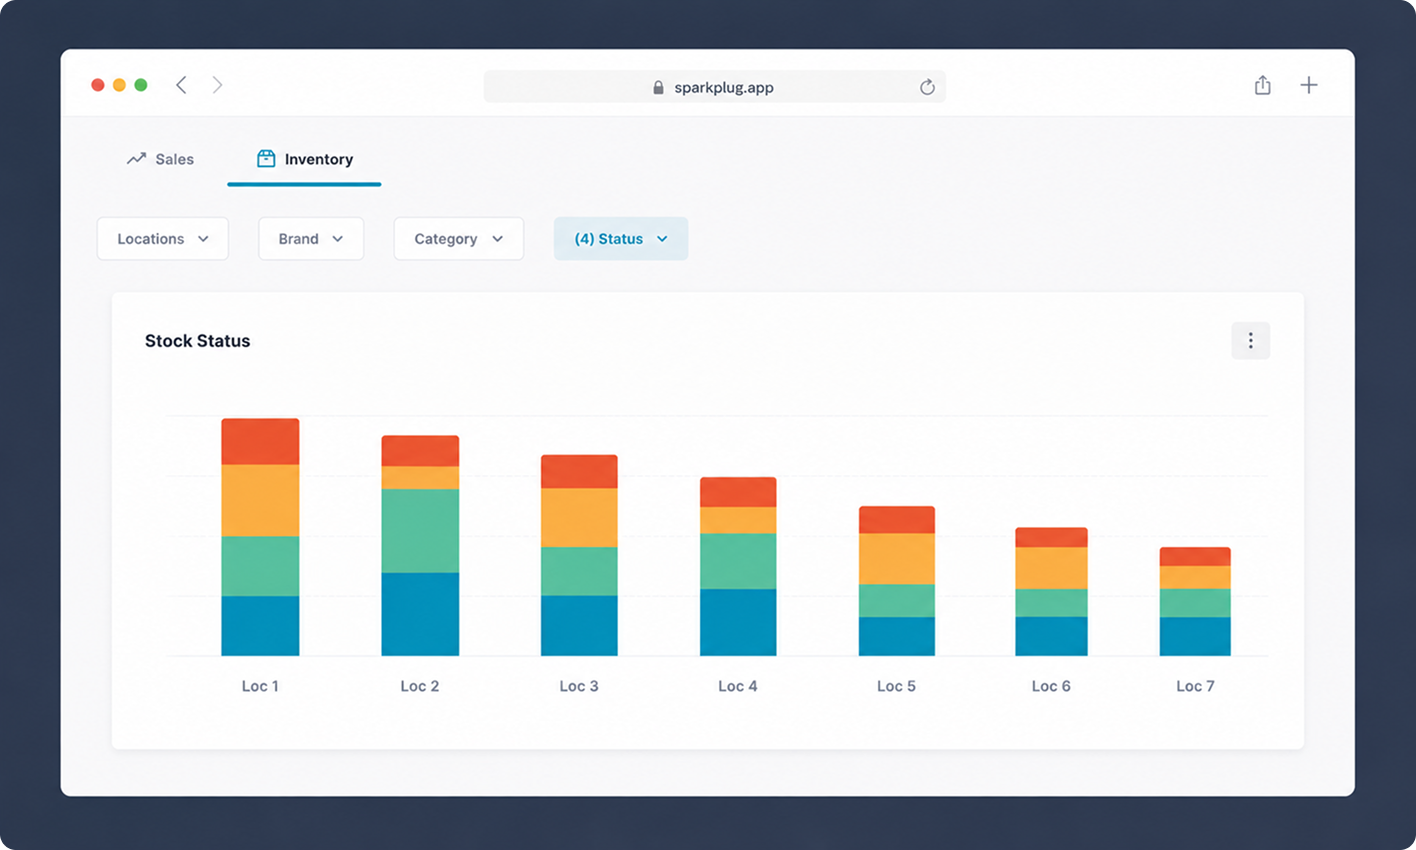
Task: Click the orange segment of Loc 5 bar
Action: [x=897, y=559]
